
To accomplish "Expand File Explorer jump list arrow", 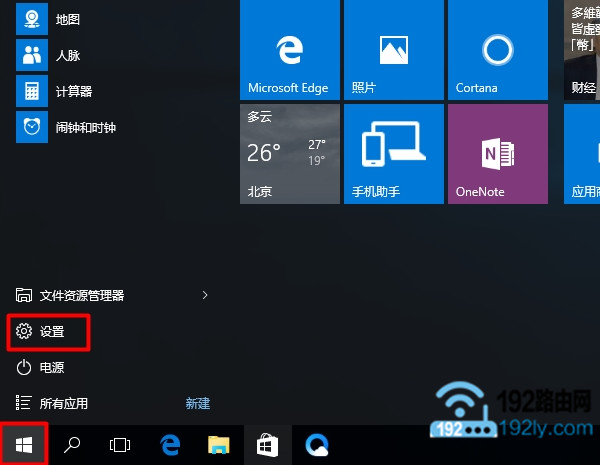I will point(205,295).
